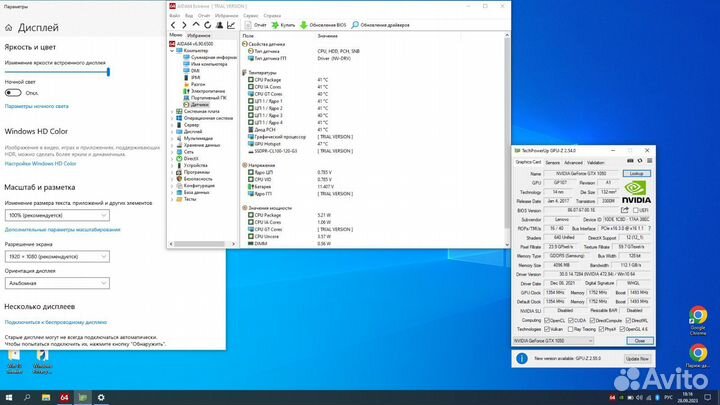Open the Сервис menu in AIDA64
Screen dimensions: 720x405
[x=250, y=16]
